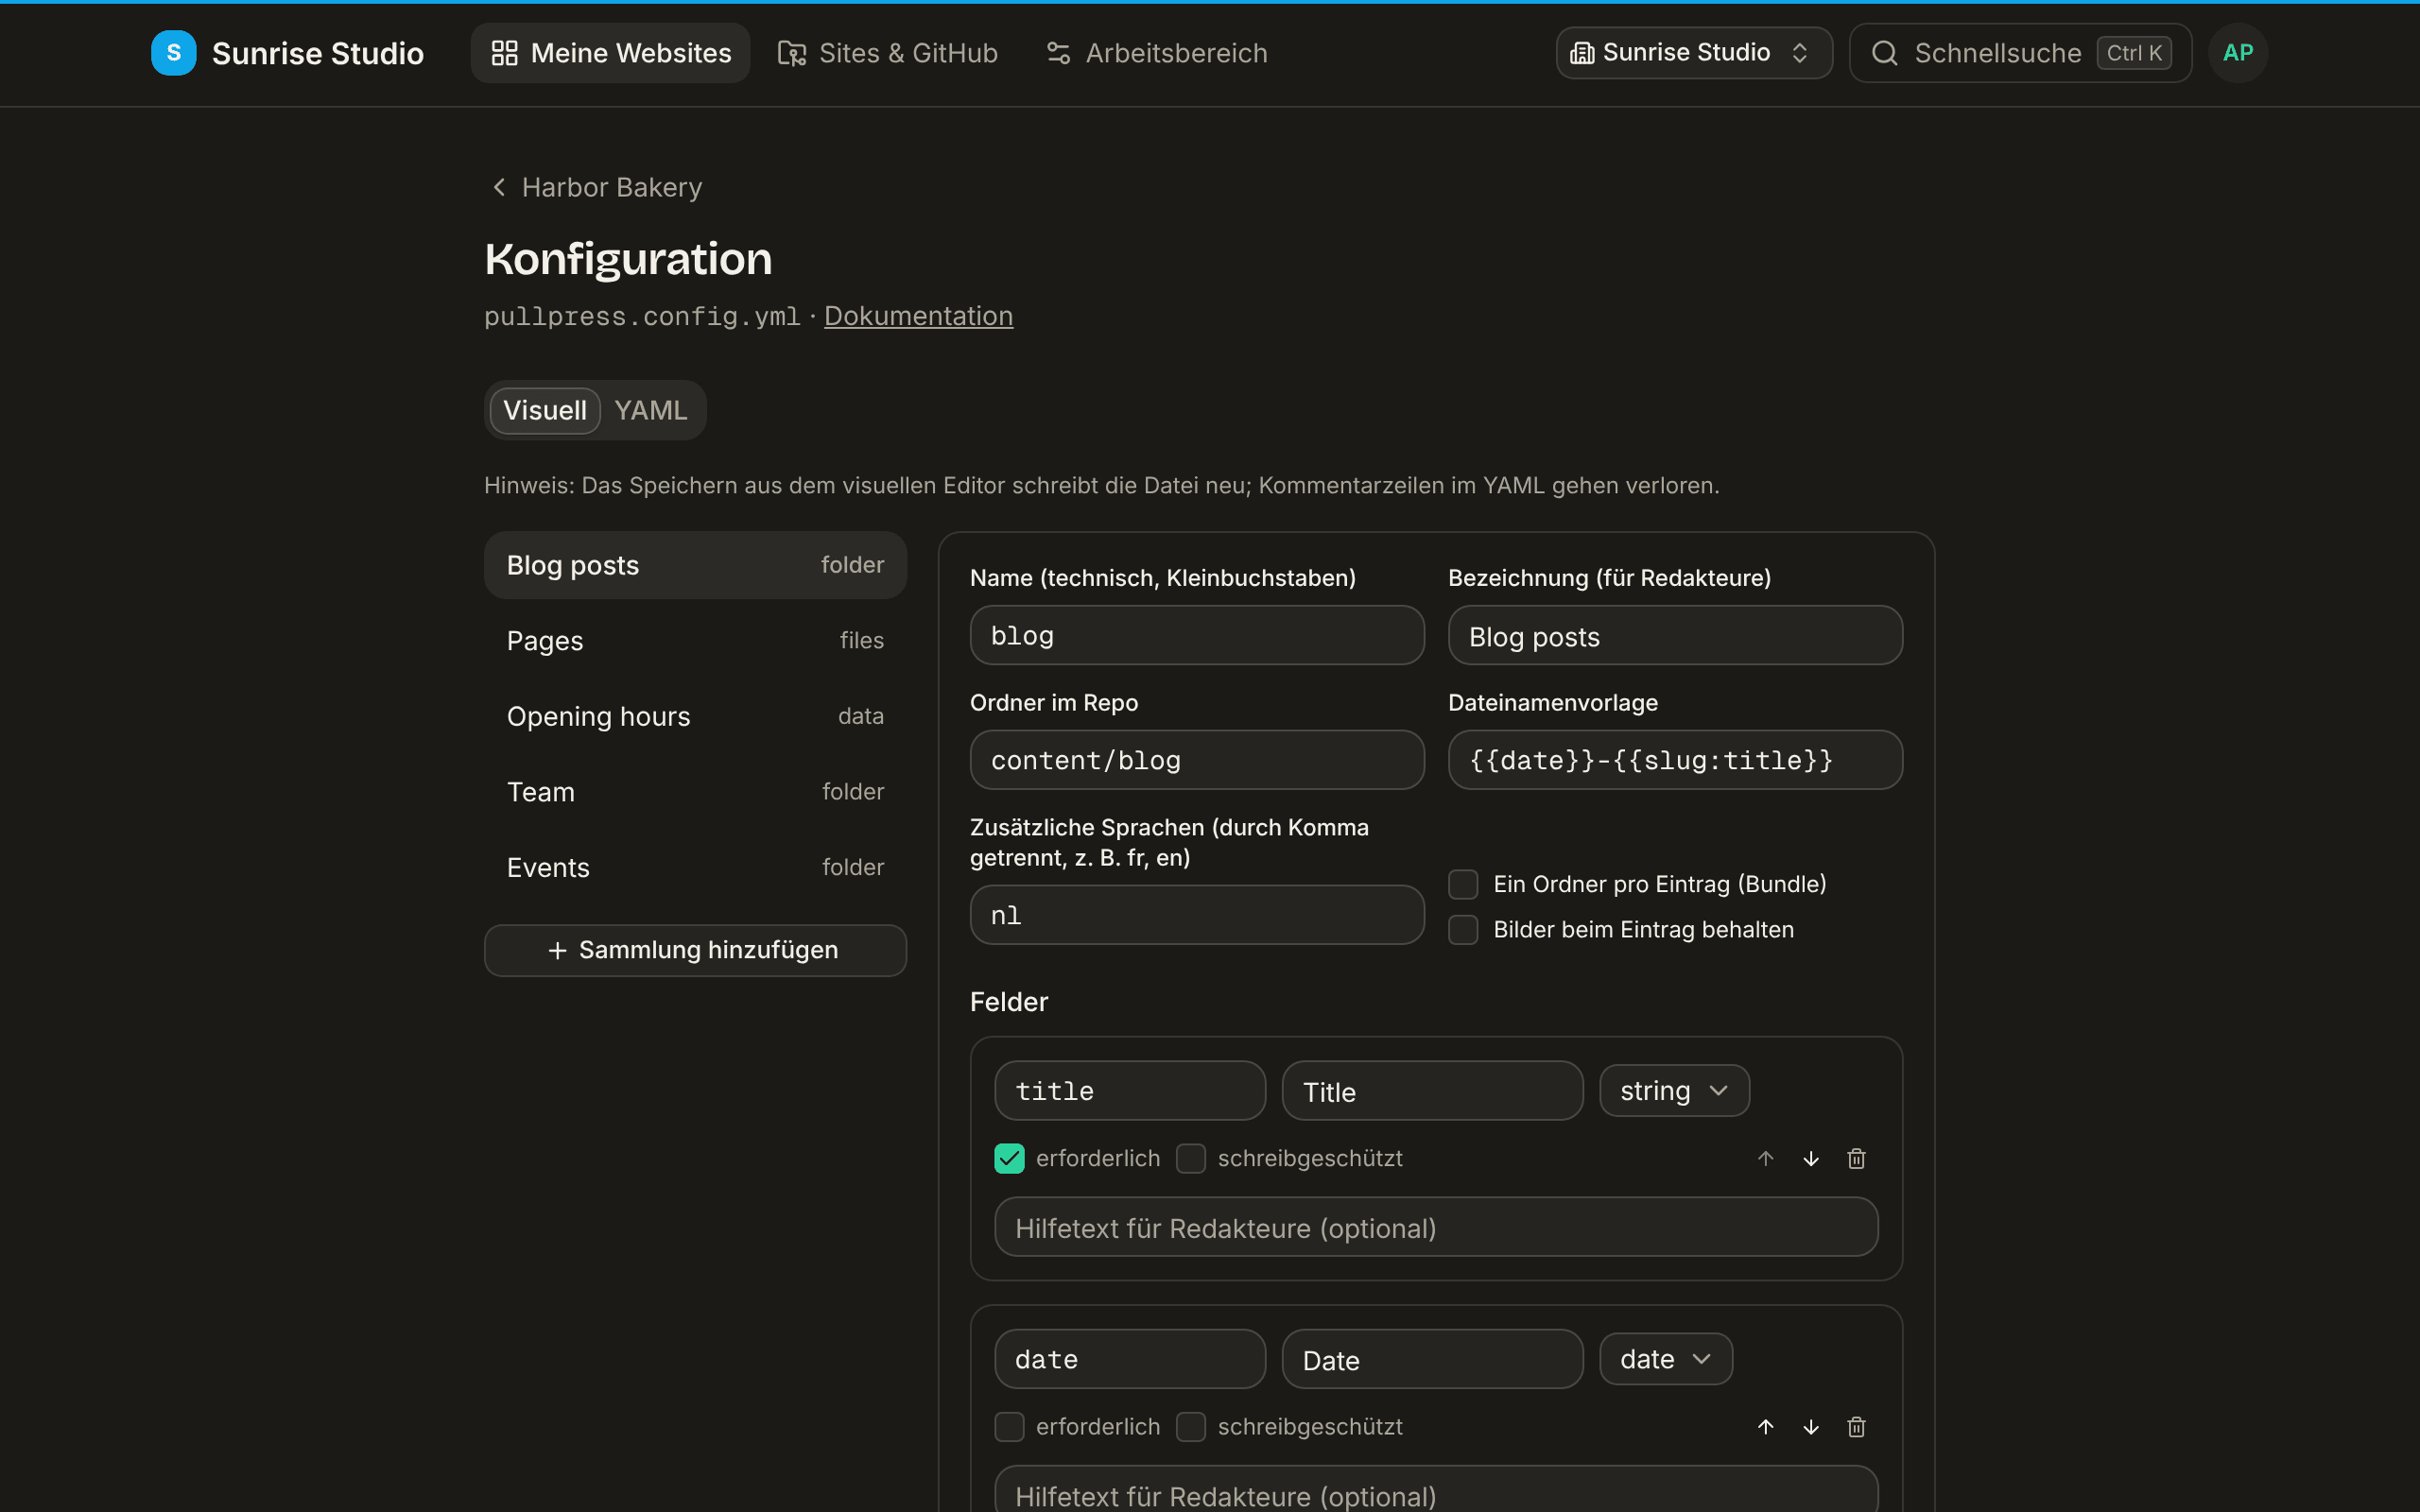
Task: Enable schreibgeschützt for date field
Action: (x=1190, y=1426)
